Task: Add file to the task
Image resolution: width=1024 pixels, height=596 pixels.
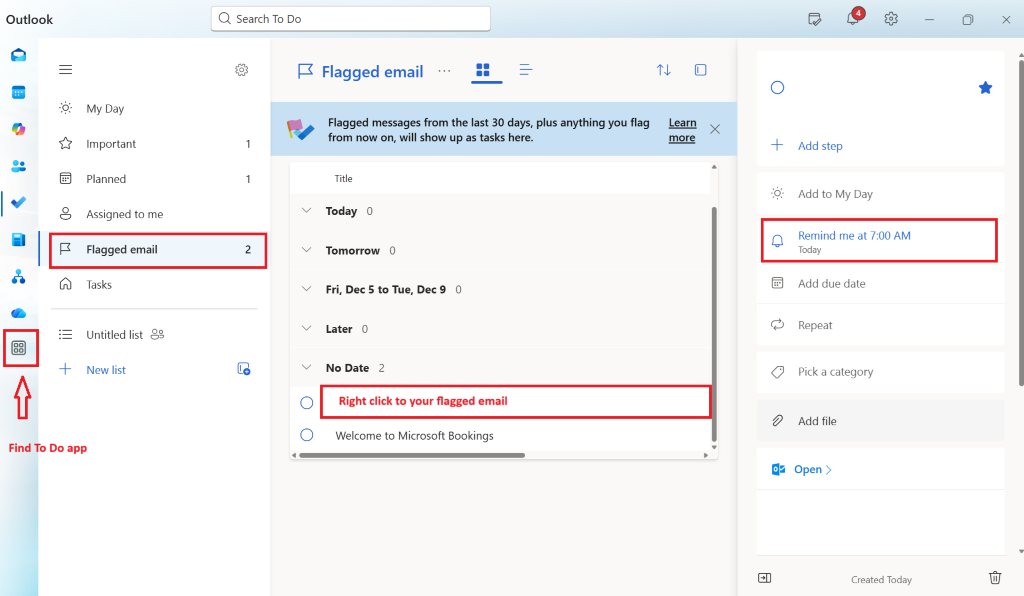Action: tap(880, 421)
